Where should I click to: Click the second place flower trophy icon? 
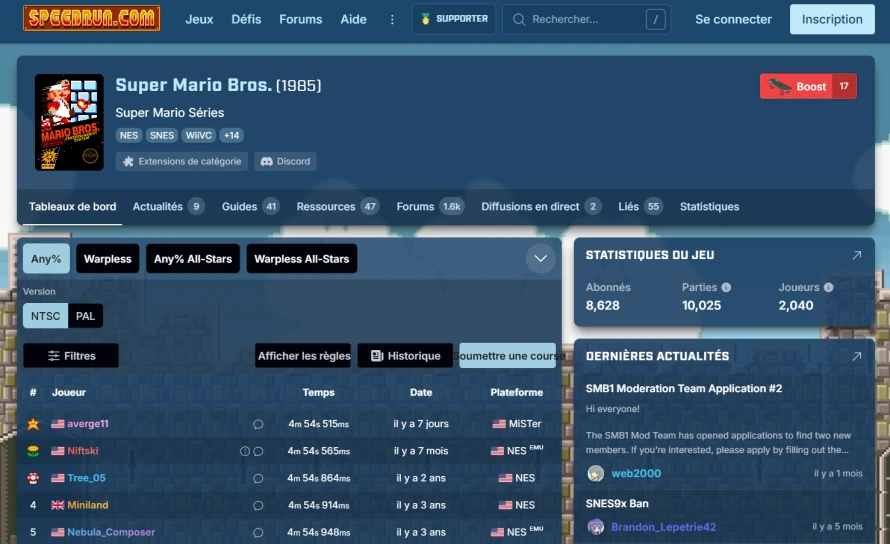coord(33,451)
